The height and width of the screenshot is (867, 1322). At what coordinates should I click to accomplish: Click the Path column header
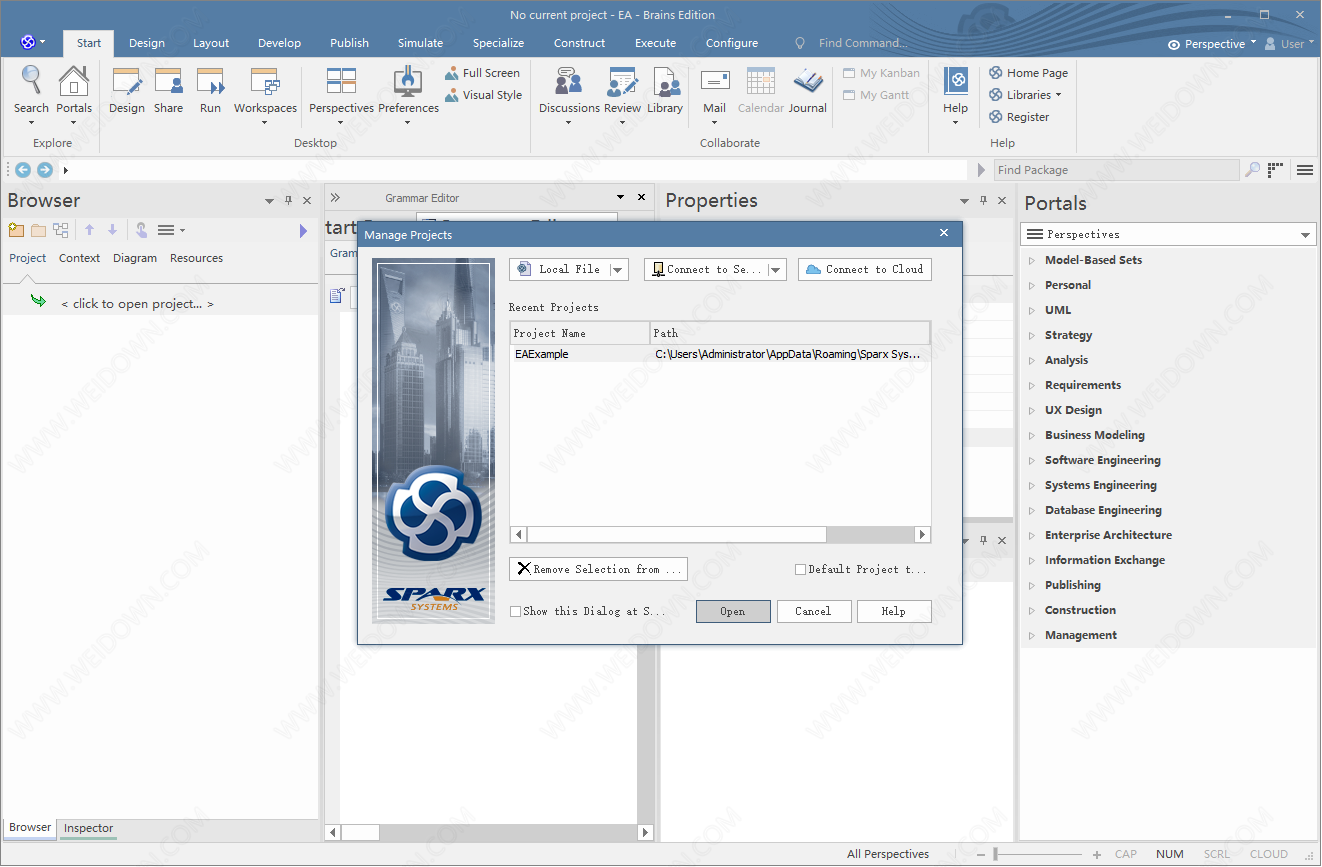pyautogui.click(x=790, y=333)
